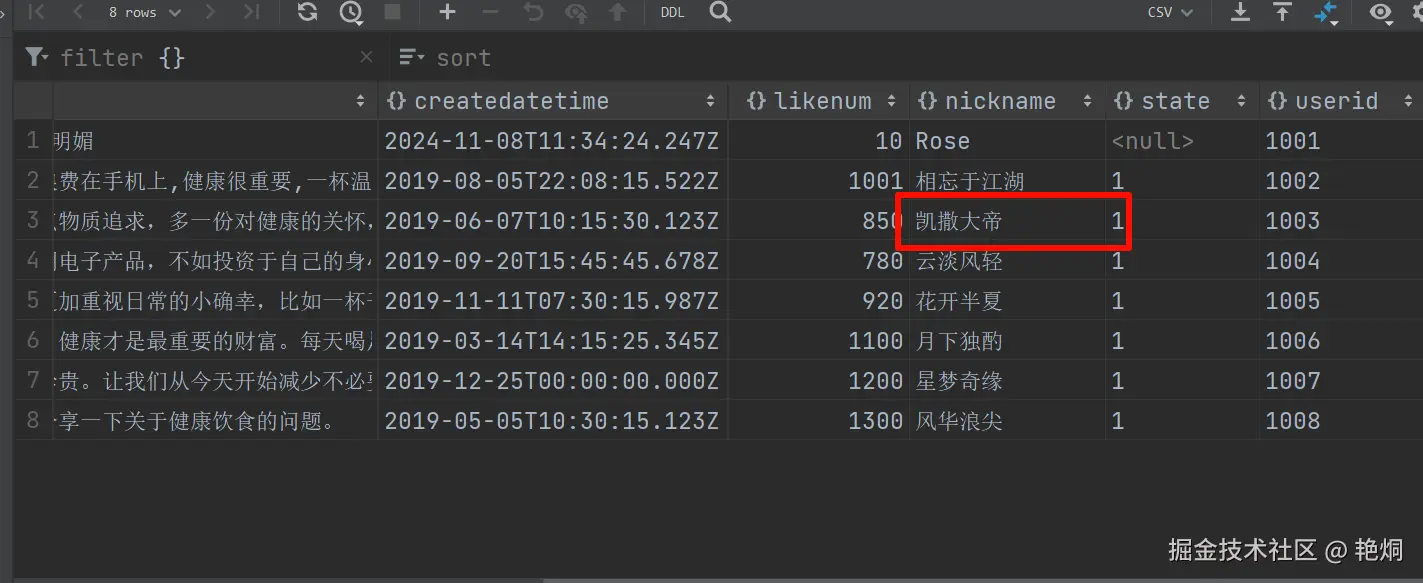Open the data export (download) icon
Image resolution: width=1423 pixels, height=583 pixels.
click(1239, 13)
